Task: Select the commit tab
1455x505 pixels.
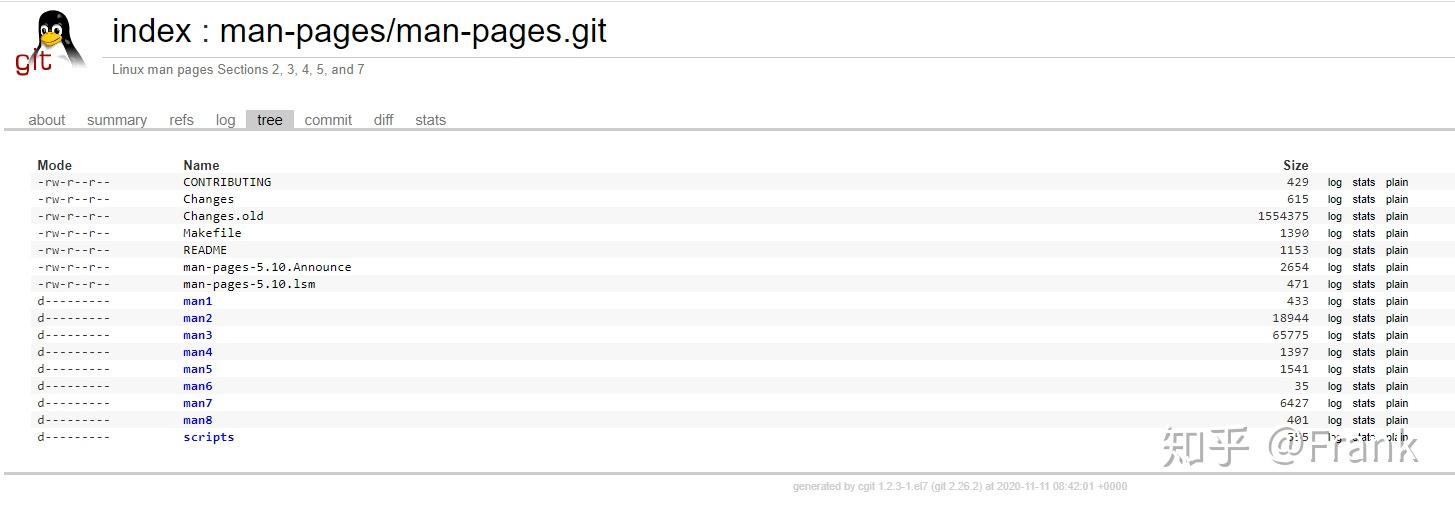Action: tap(328, 120)
